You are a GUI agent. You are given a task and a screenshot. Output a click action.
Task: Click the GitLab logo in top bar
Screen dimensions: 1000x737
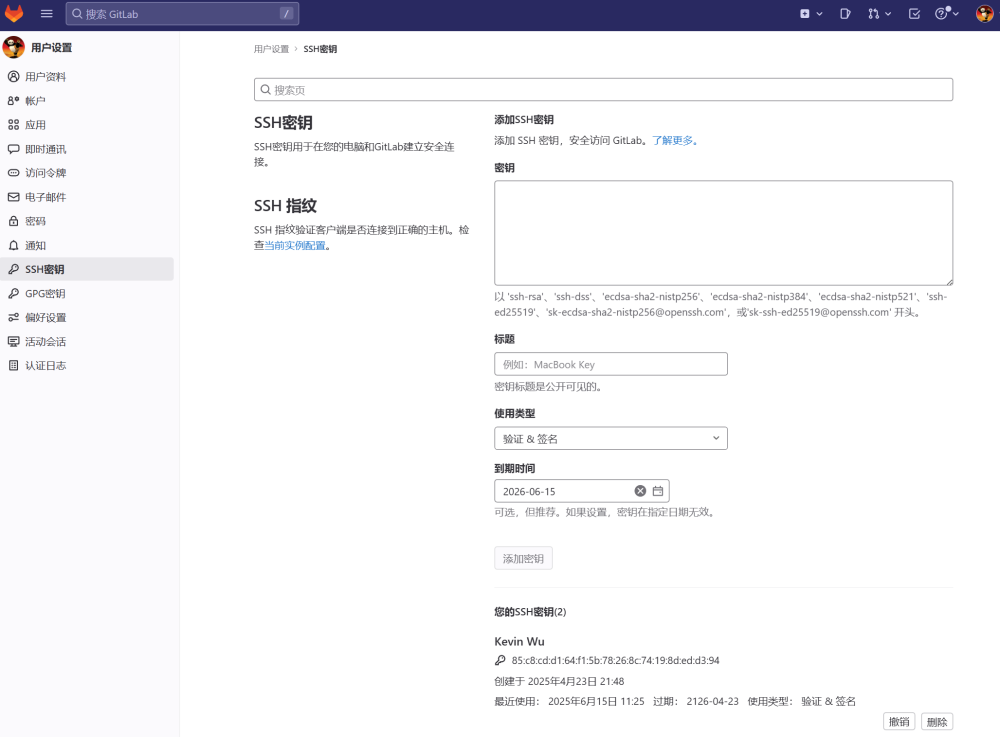pos(13,14)
